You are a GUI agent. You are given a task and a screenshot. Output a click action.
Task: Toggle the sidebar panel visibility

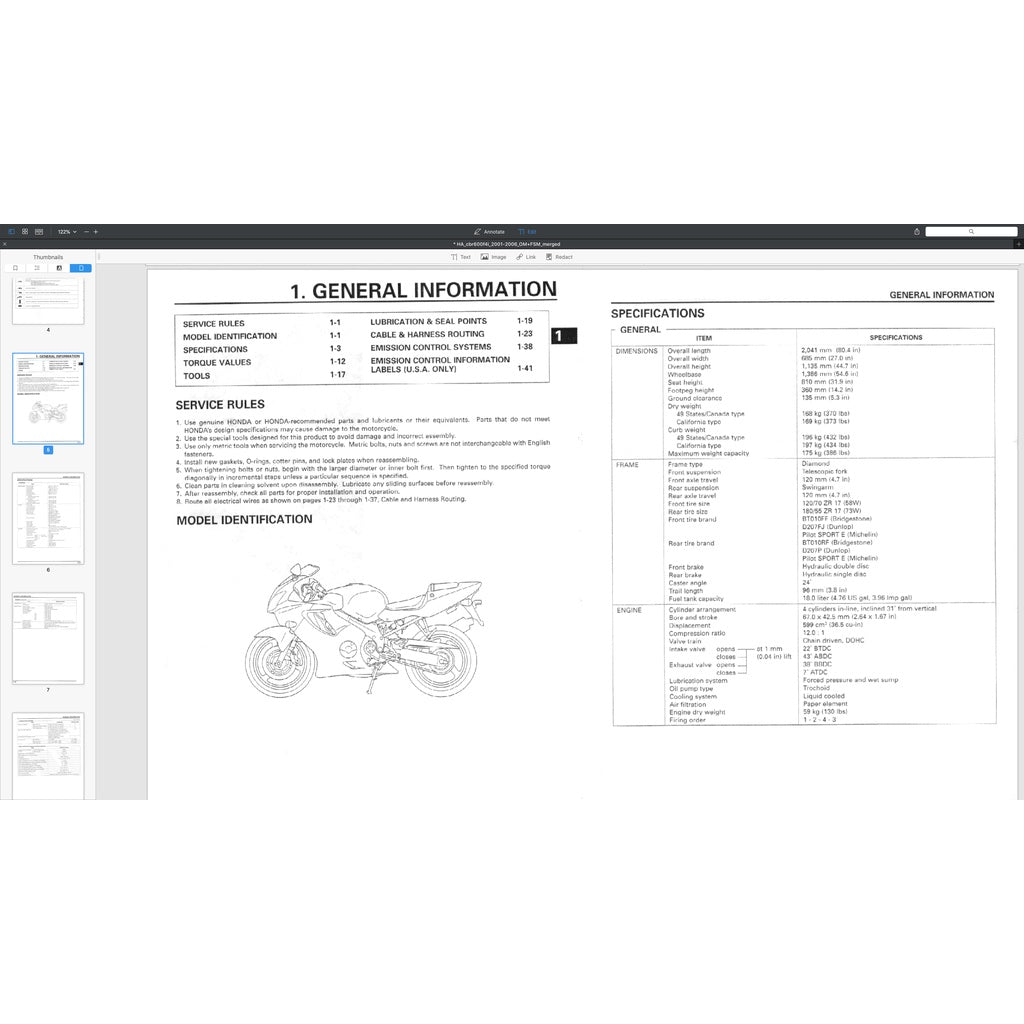coord(11,231)
